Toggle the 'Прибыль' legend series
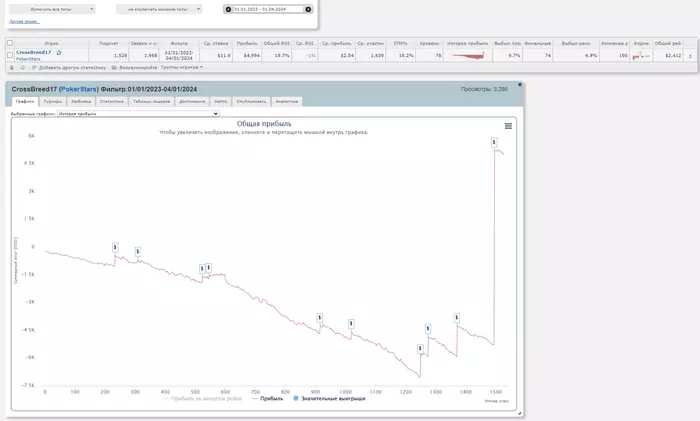This screenshot has height=421, width=700. [x=267, y=398]
